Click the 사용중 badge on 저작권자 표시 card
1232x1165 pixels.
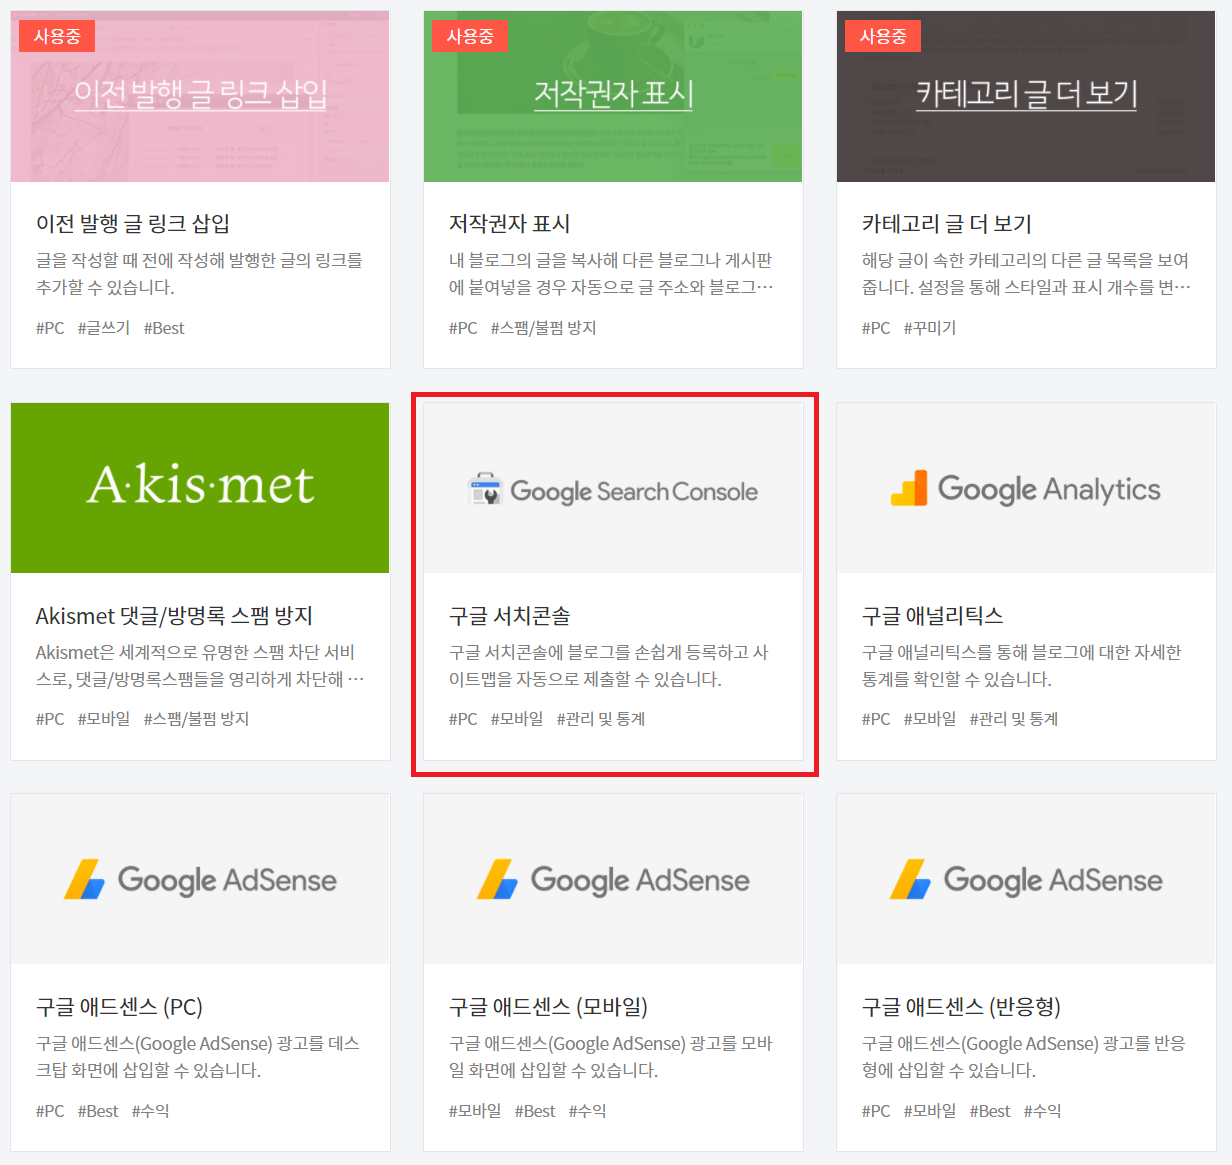(x=470, y=36)
